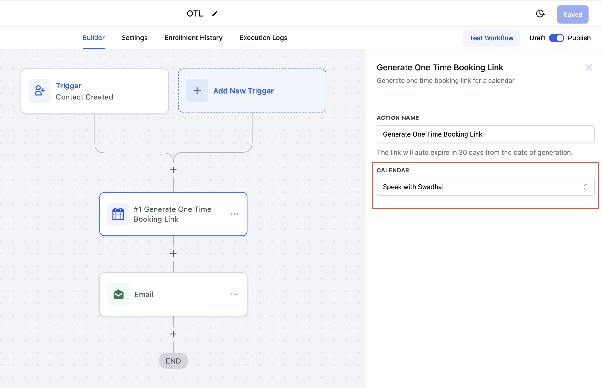Toggle the Draft/Publish switch
602x388 pixels.
556,38
